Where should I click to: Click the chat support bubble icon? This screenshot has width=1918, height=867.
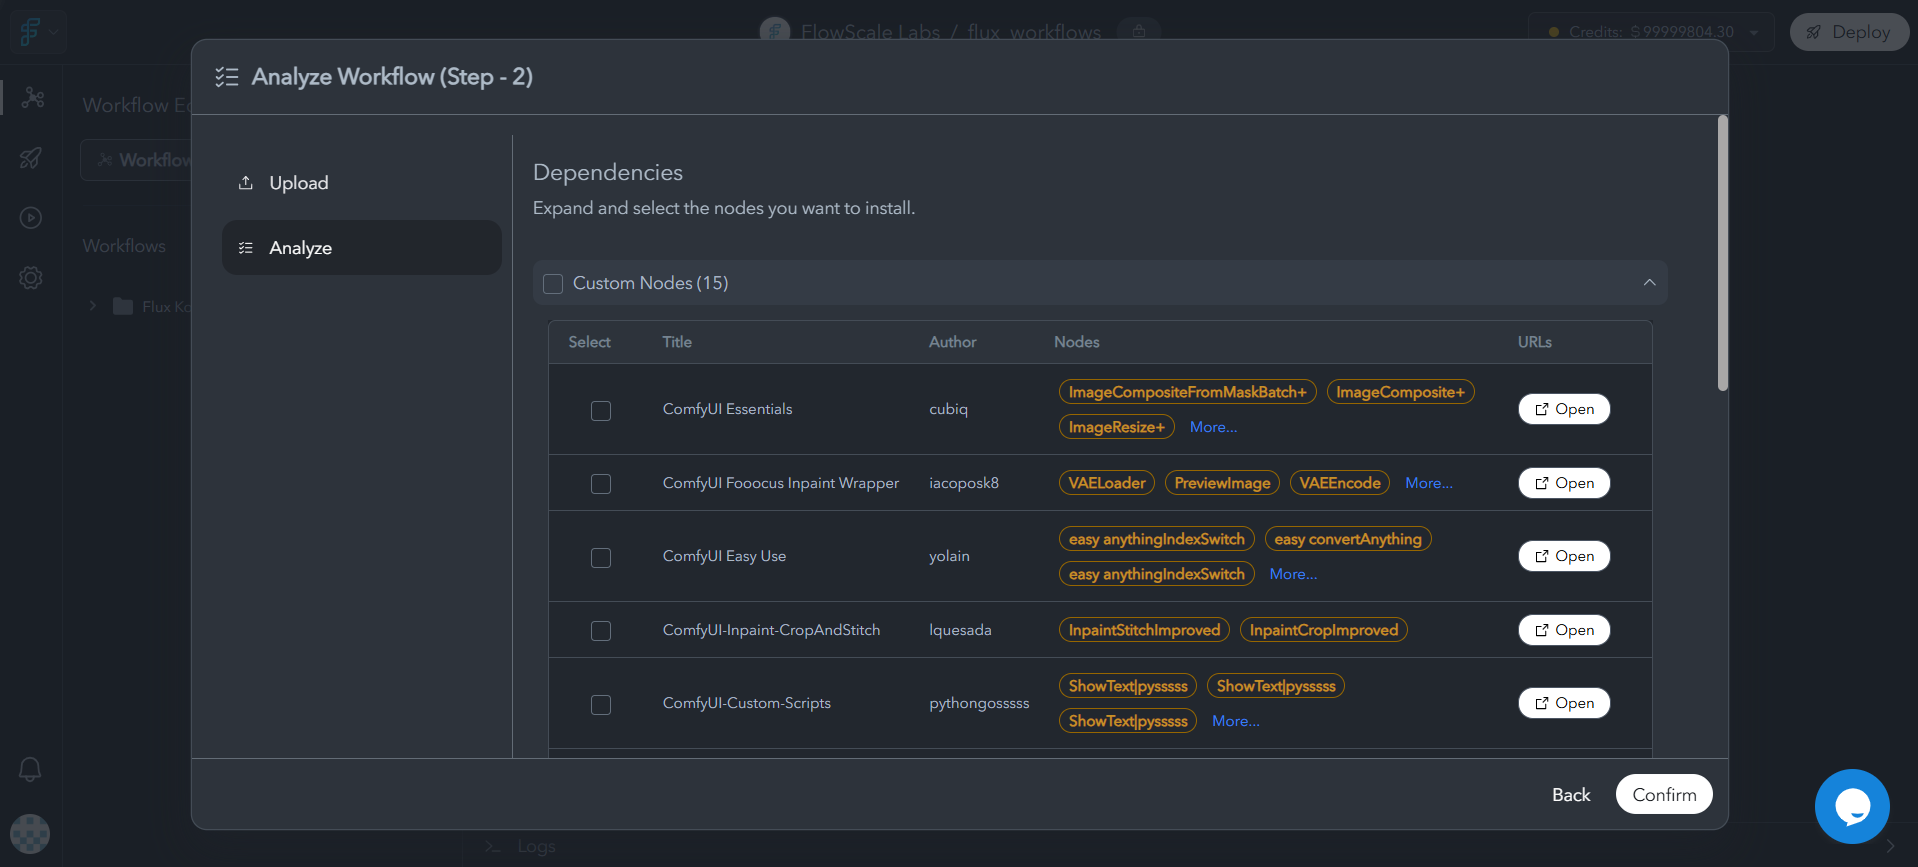1851,806
